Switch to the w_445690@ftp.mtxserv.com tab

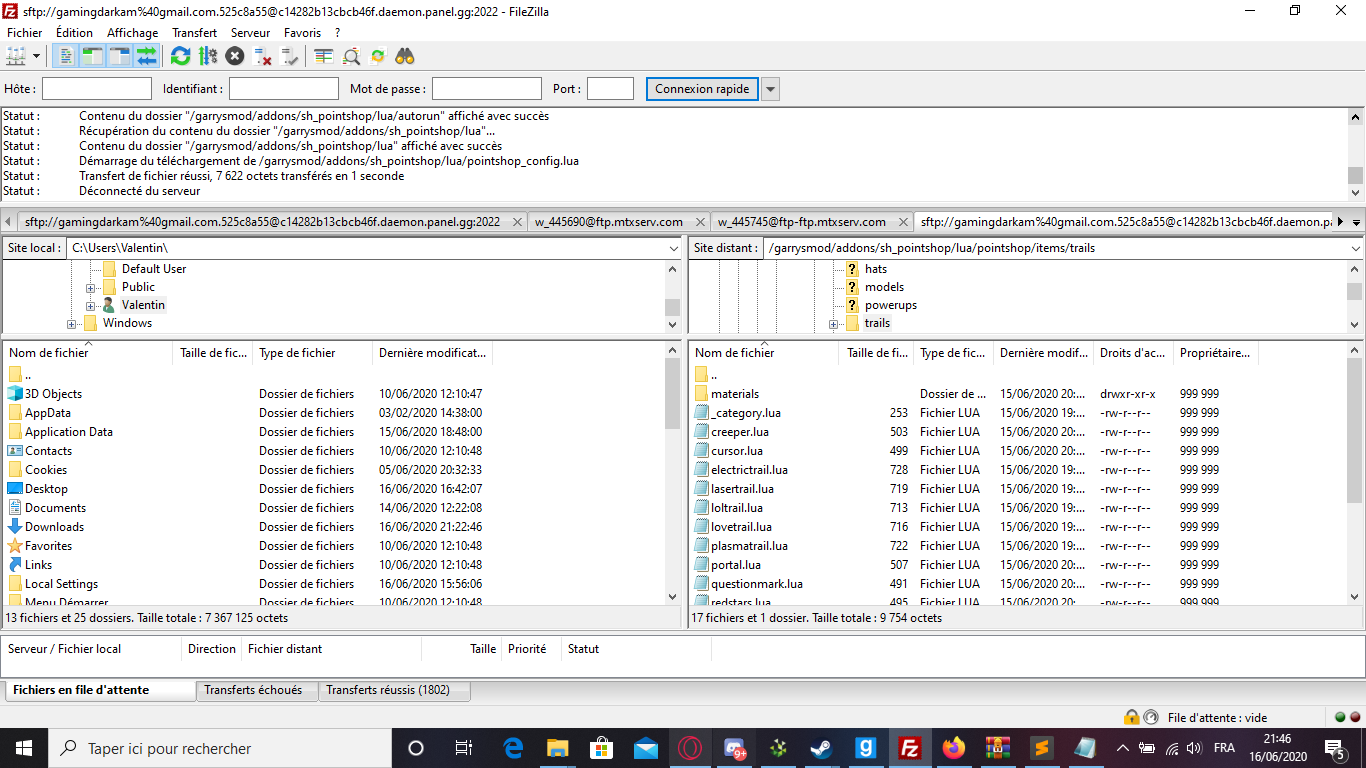point(608,222)
